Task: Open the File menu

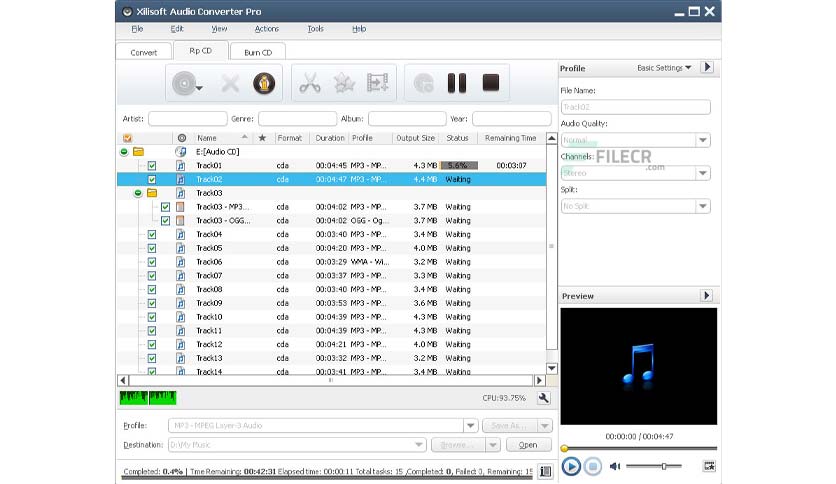Action: (138, 29)
